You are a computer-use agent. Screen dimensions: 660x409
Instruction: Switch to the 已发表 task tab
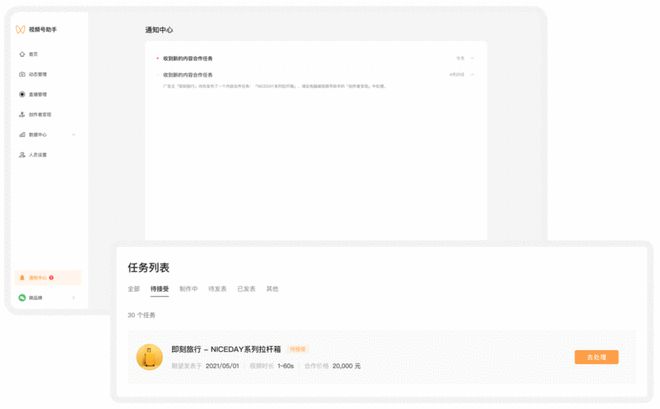(x=246, y=289)
